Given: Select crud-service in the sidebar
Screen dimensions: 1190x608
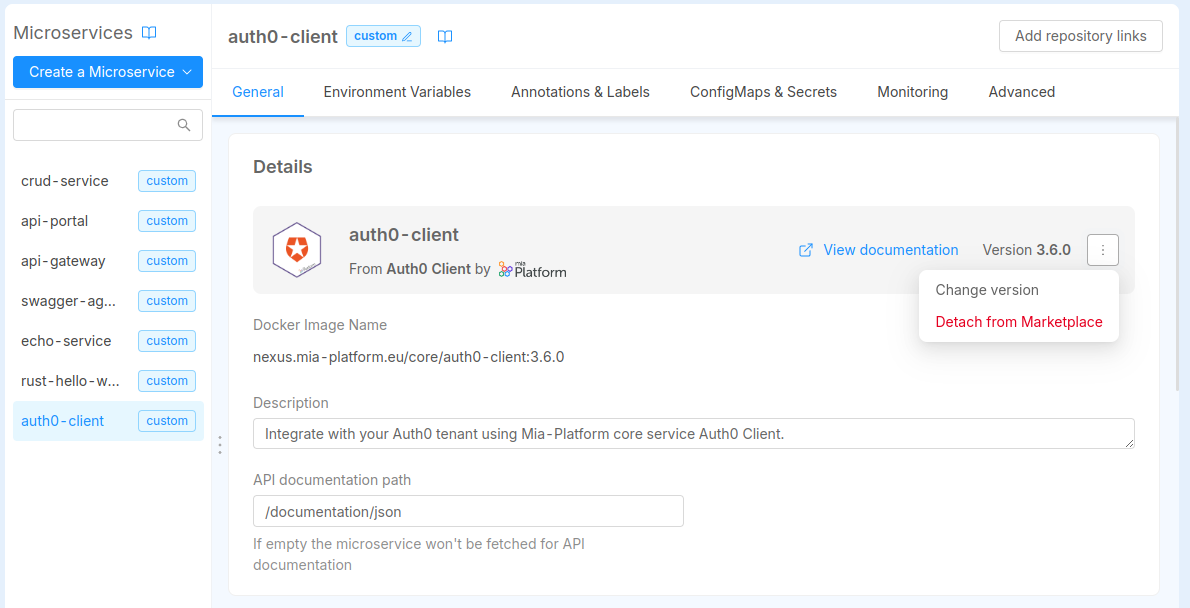Looking at the screenshot, I should click(65, 181).
